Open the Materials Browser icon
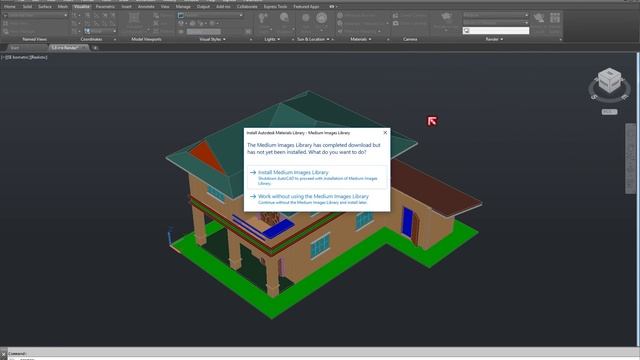The height and width of the screenshot is (360, 640). coord(340,16)
